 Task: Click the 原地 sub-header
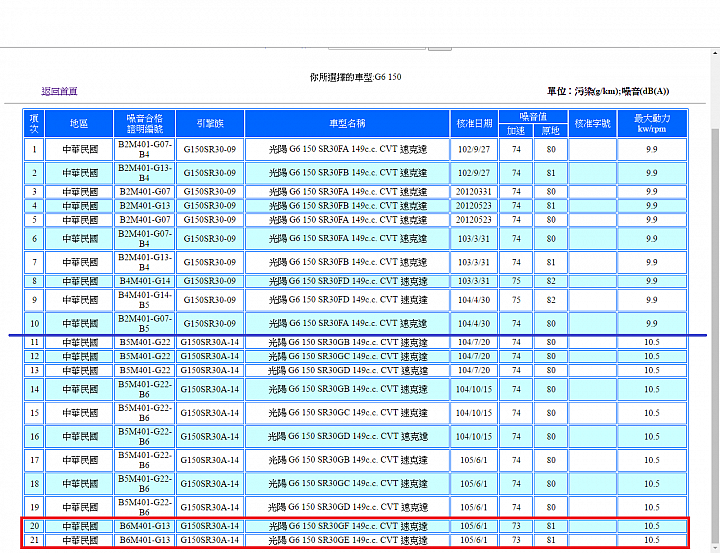tap(551, 130)
